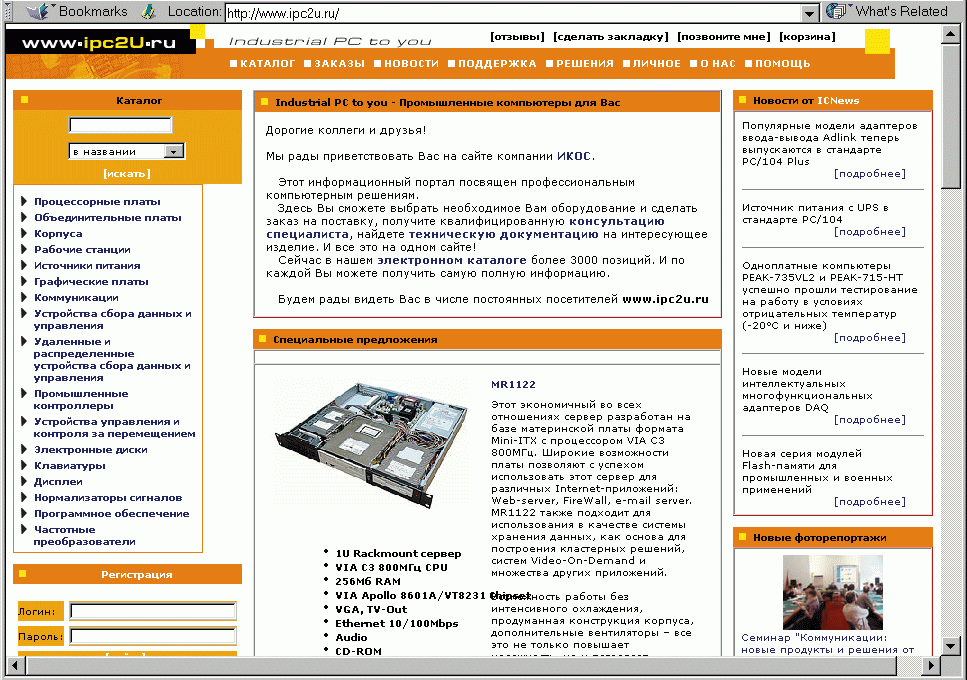Click the ИКОС company link
The width and height of the screenshot is (967, 680).
pyautogui.click(x=574, y=157)
